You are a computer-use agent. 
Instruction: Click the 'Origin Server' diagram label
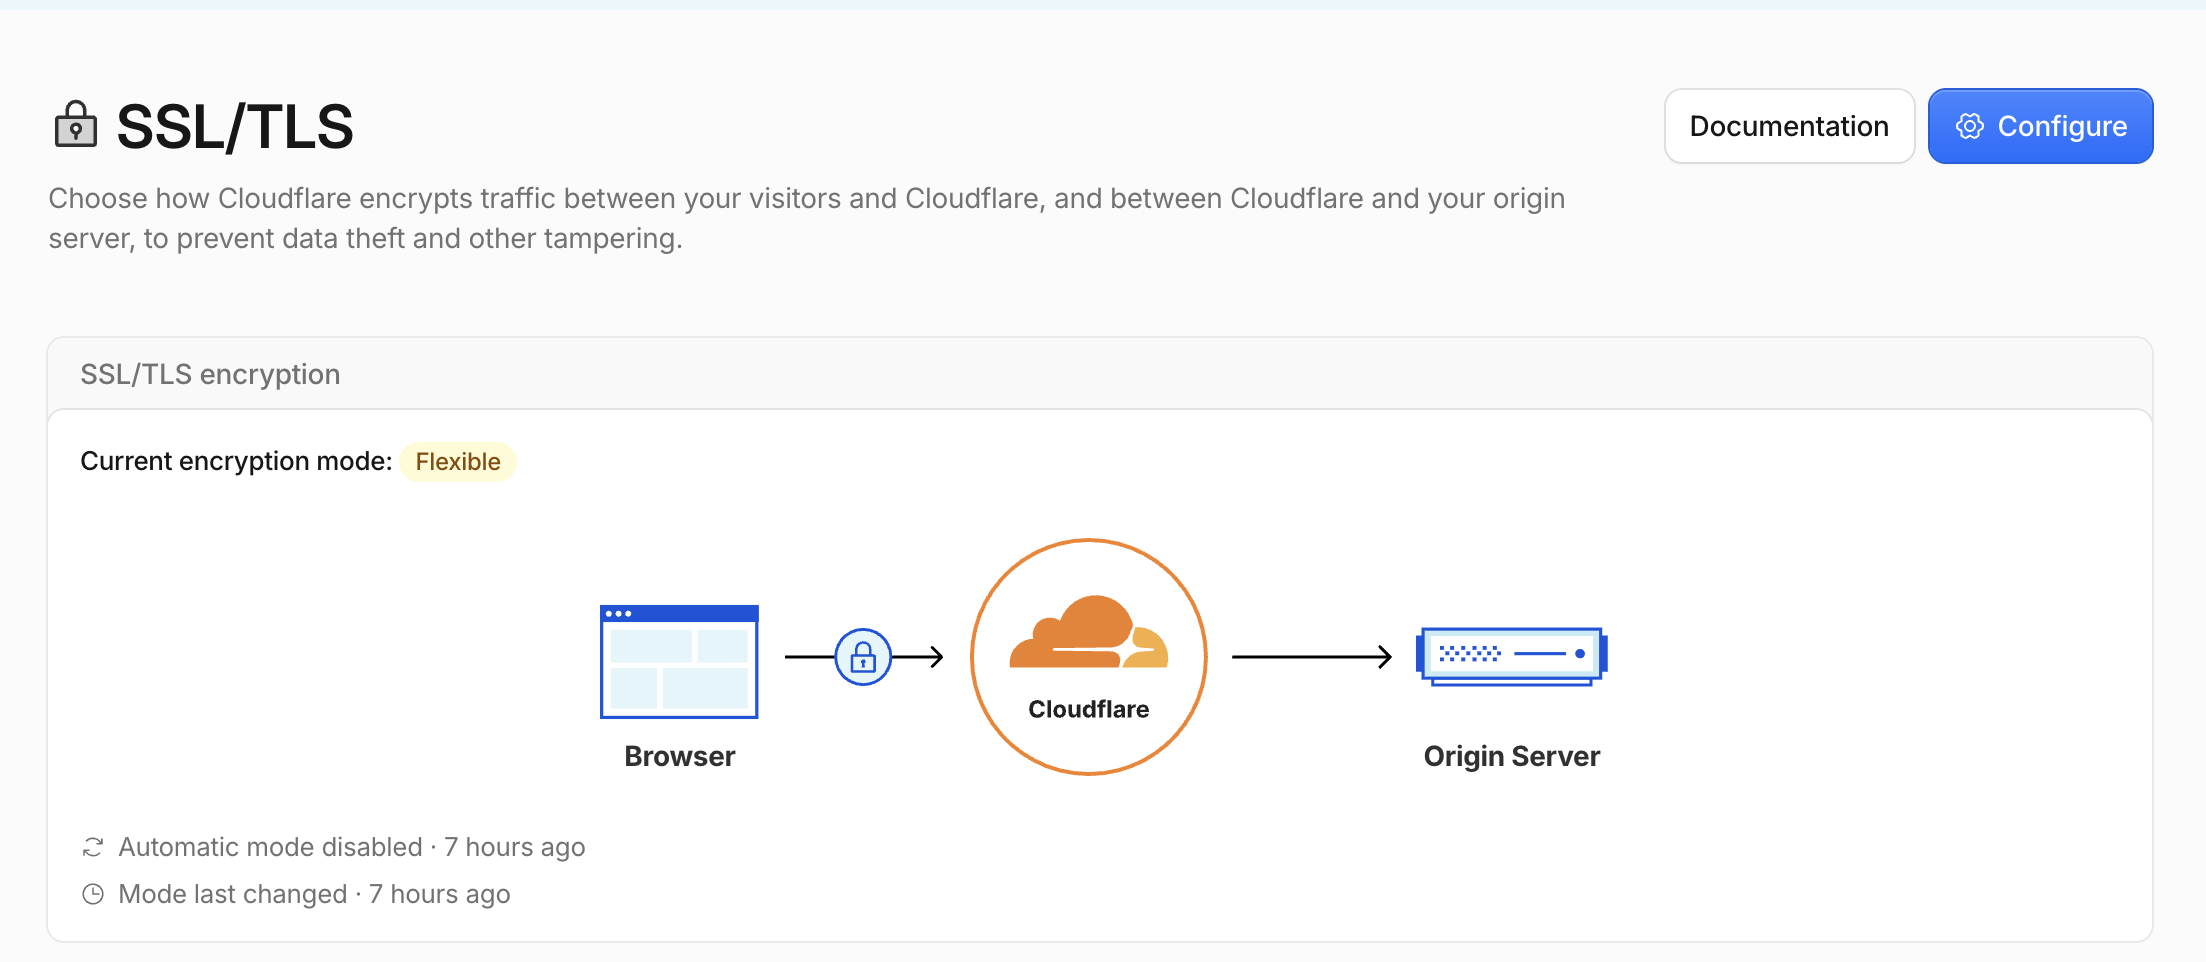tap(1512, 756)
